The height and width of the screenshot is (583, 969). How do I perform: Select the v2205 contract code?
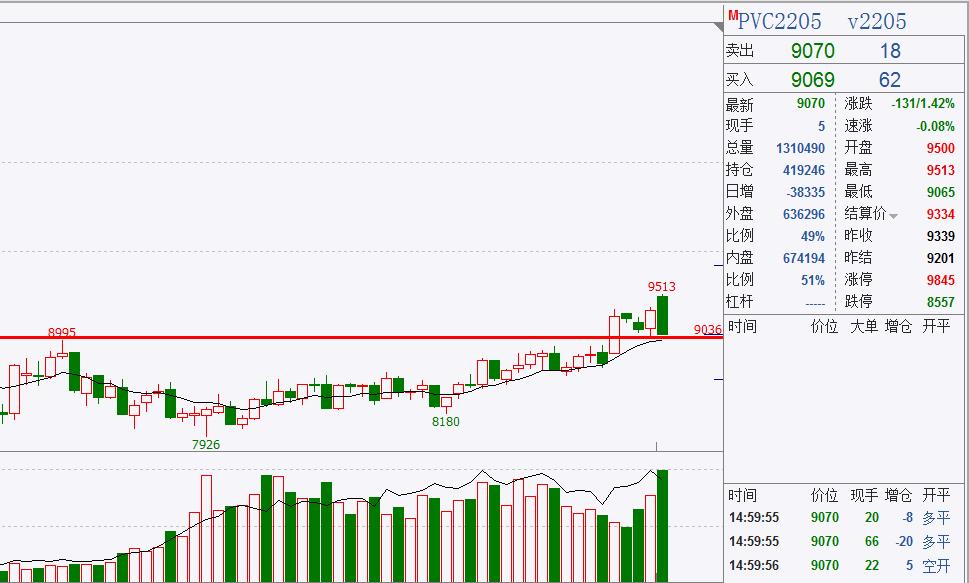pyautogui.click(x=877, y=22)
